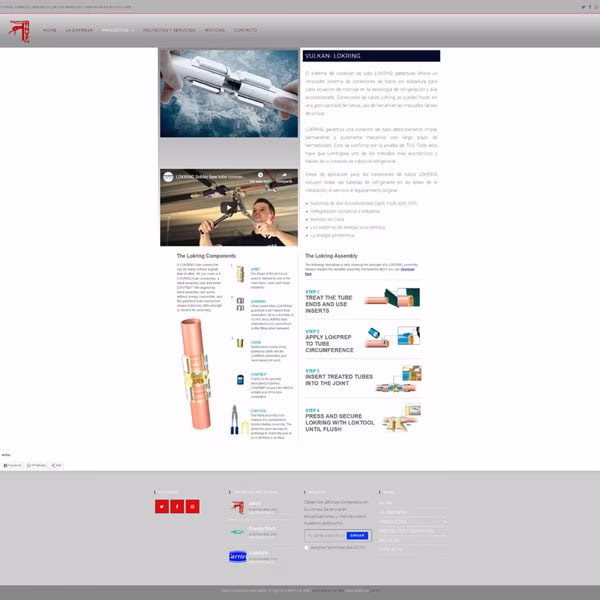Click the video channel avatar icon
Viewport: 600px width, 600px height.
tap(168, 177)
